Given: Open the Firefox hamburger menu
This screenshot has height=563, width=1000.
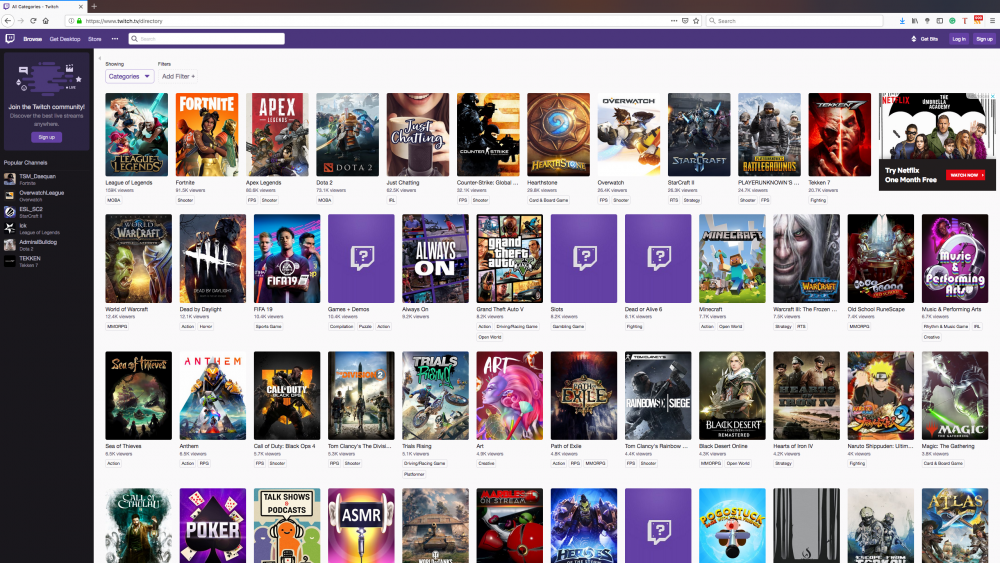Looking at the screenshot, I should pos(991,20).
